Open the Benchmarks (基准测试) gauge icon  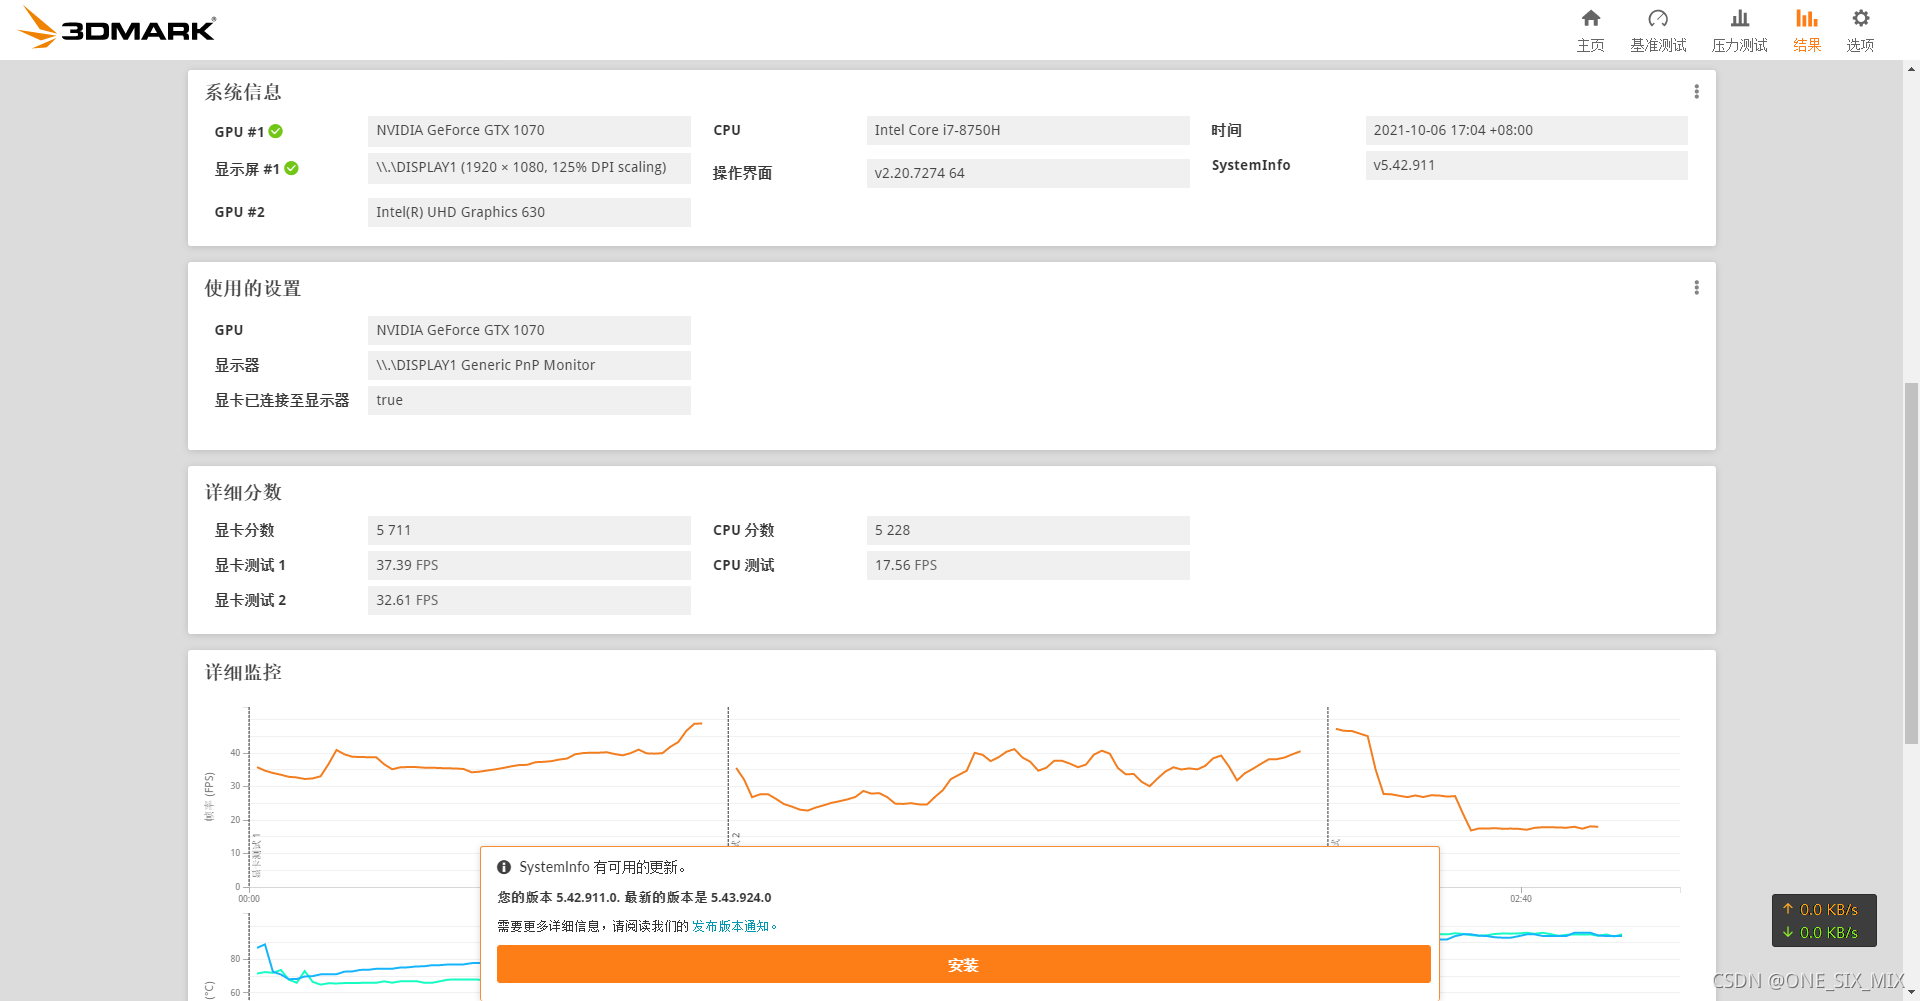click(1658, 18)
